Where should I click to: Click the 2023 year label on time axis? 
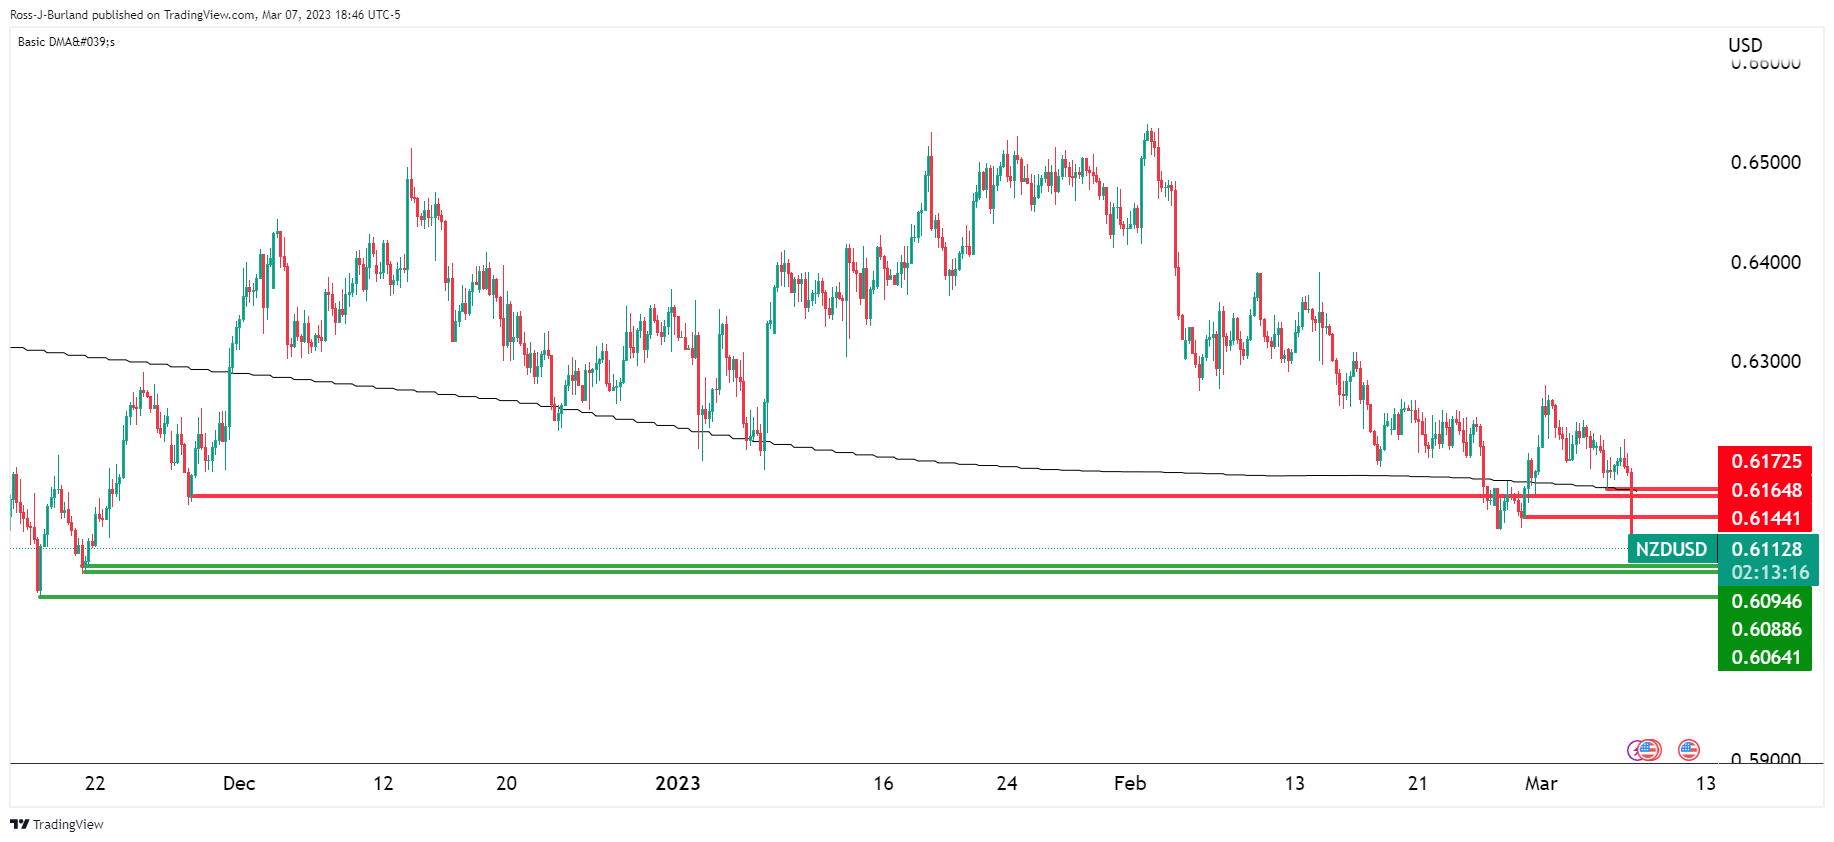pos(678,783)
